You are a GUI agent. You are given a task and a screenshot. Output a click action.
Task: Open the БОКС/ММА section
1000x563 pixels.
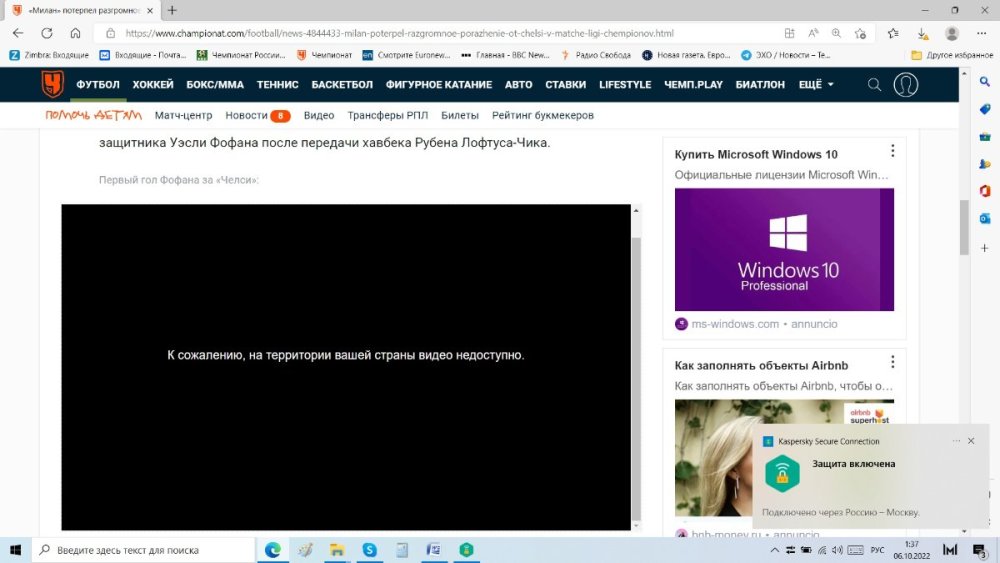tap(215, 84)
